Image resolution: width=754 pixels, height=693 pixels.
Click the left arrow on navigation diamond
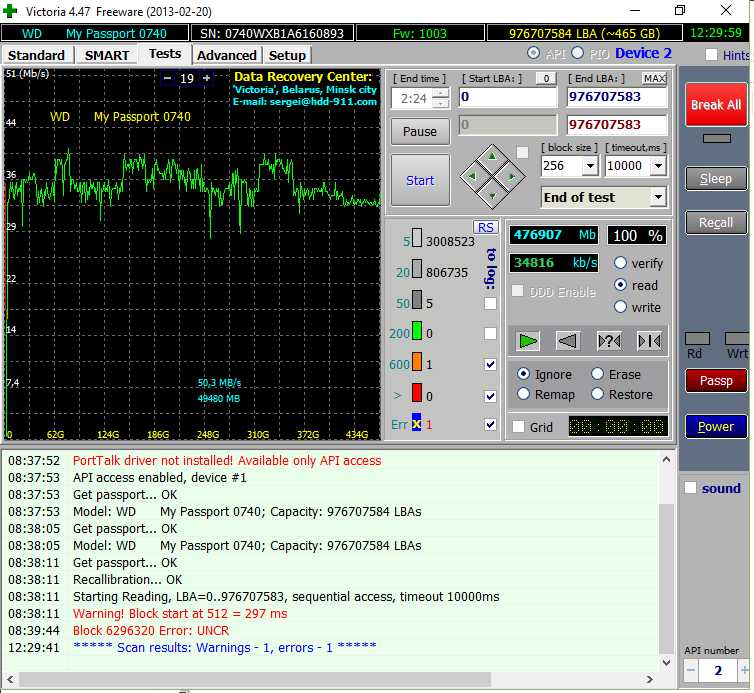click(x=472, y=176)
